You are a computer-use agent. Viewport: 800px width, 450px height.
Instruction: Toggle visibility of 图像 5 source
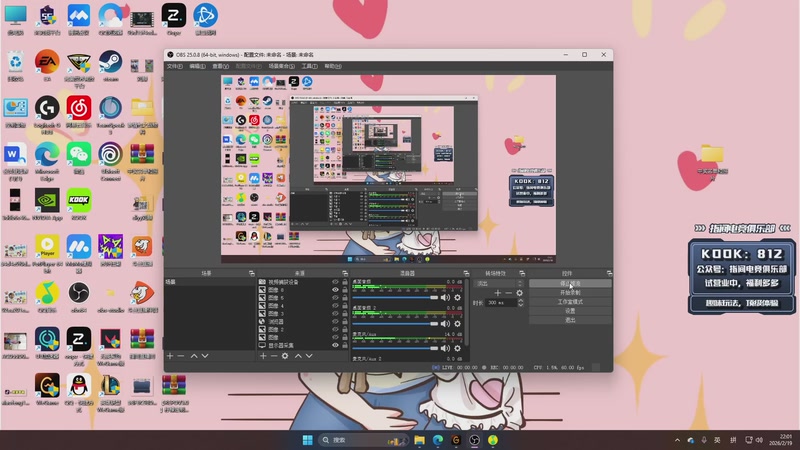click(335, 297)
